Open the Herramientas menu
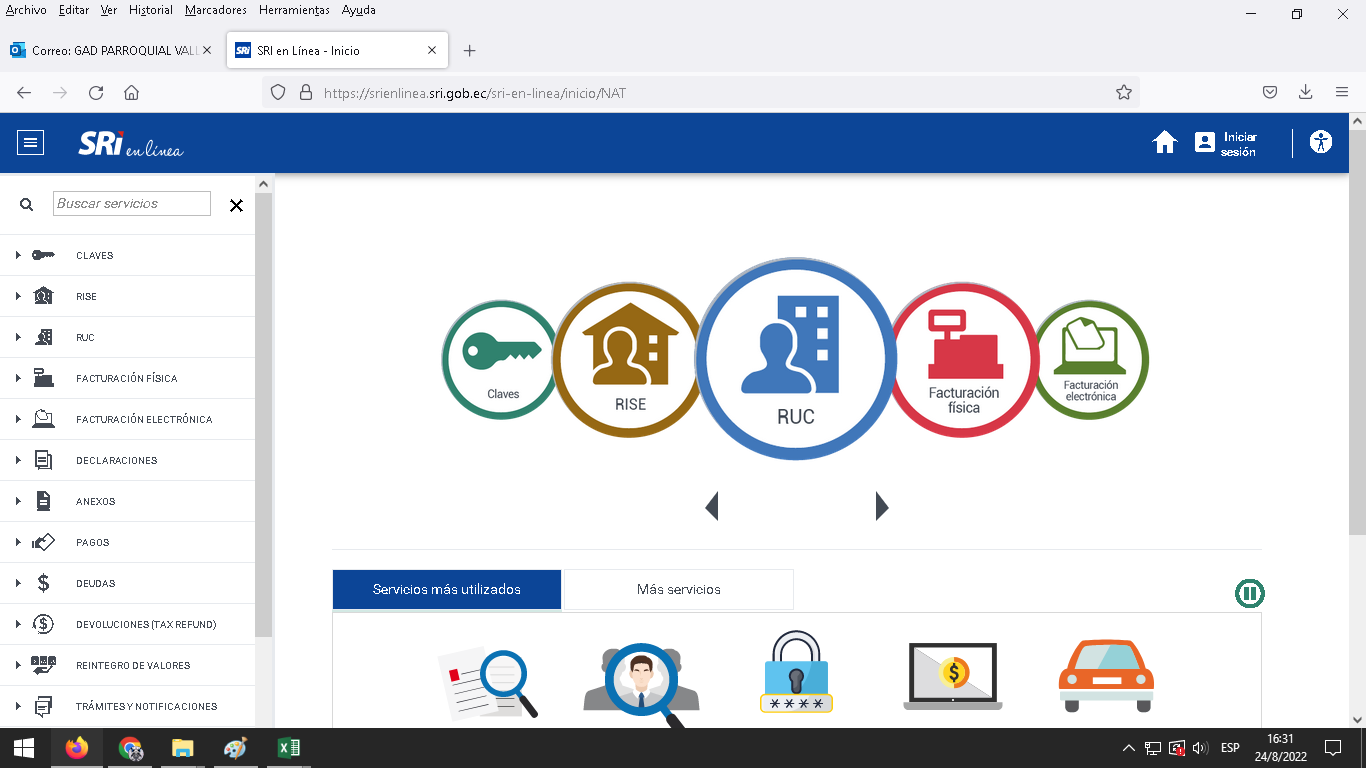This screenshot has height=768, width=1366. pos(295,10)
